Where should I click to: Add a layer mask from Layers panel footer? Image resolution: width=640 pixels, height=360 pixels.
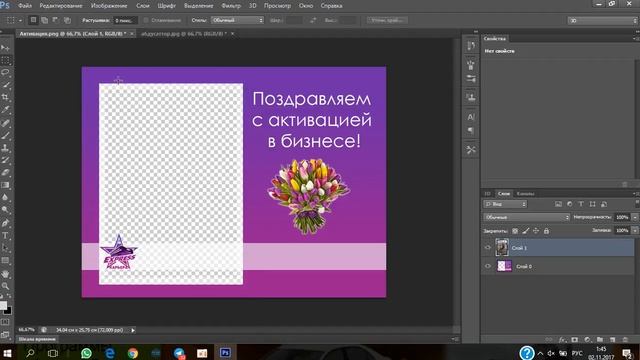click(x=575, y=340)
